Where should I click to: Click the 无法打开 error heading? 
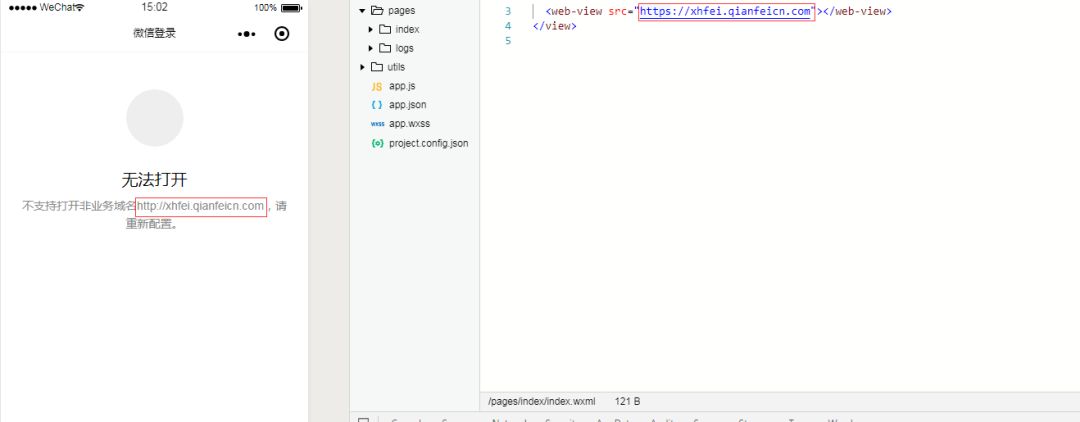coord(154,180)
